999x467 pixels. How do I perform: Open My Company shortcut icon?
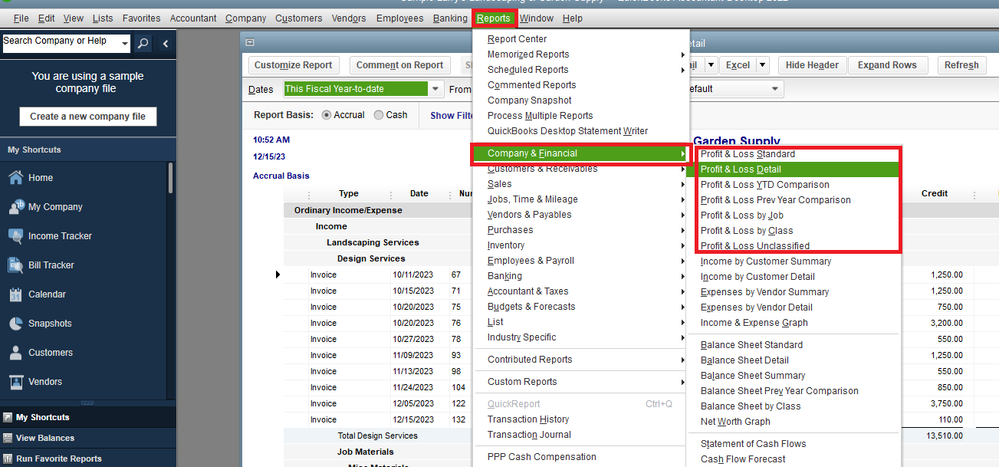(16, 206)
